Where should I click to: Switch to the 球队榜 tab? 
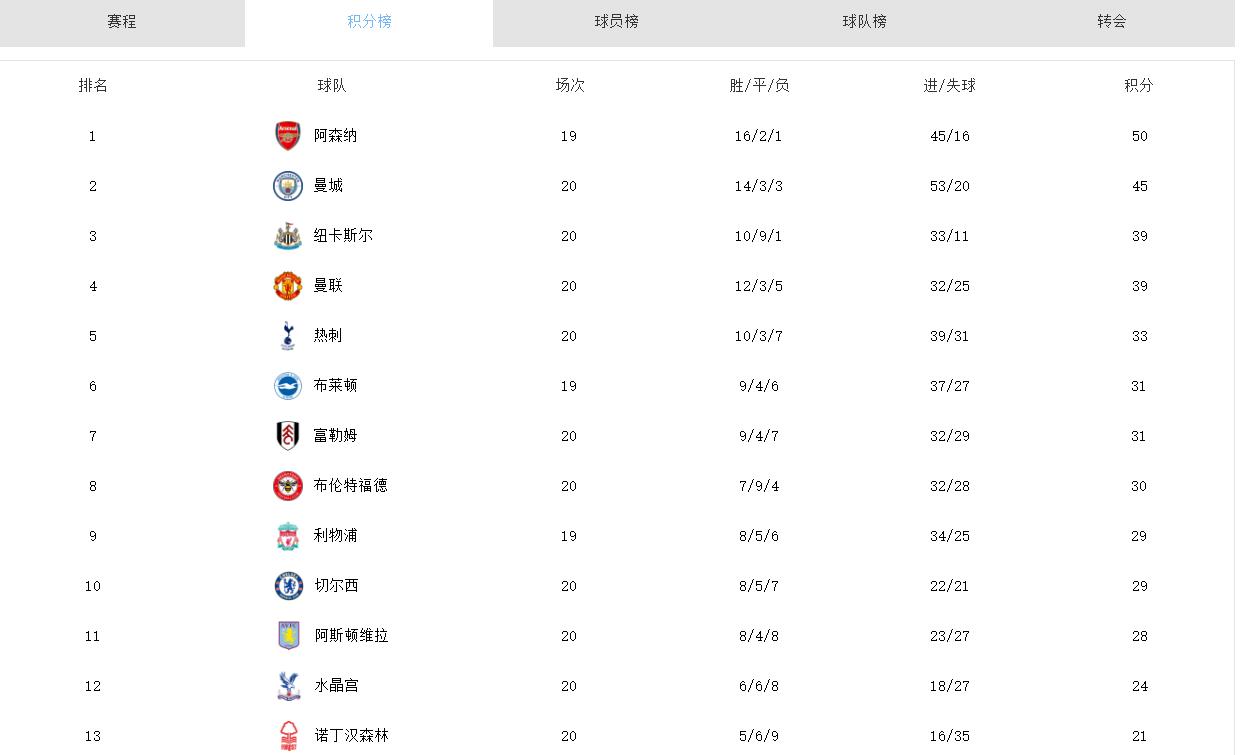coord(864,22)
